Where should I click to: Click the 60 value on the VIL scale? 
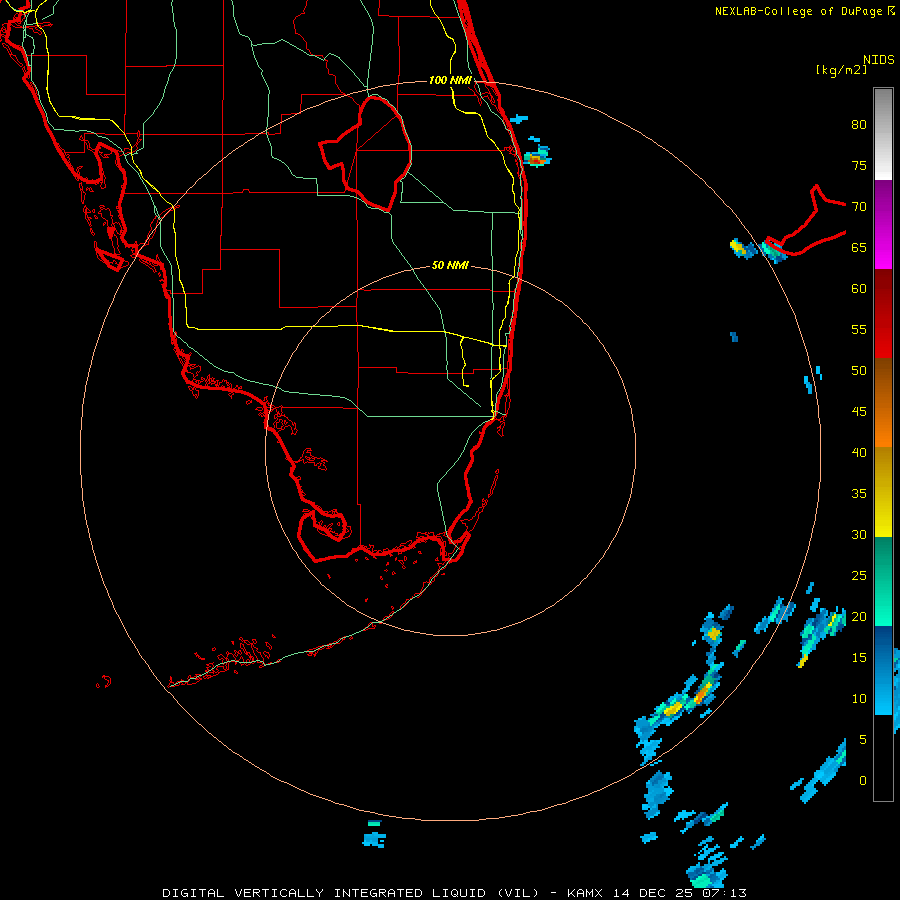(x=859, y=289)
